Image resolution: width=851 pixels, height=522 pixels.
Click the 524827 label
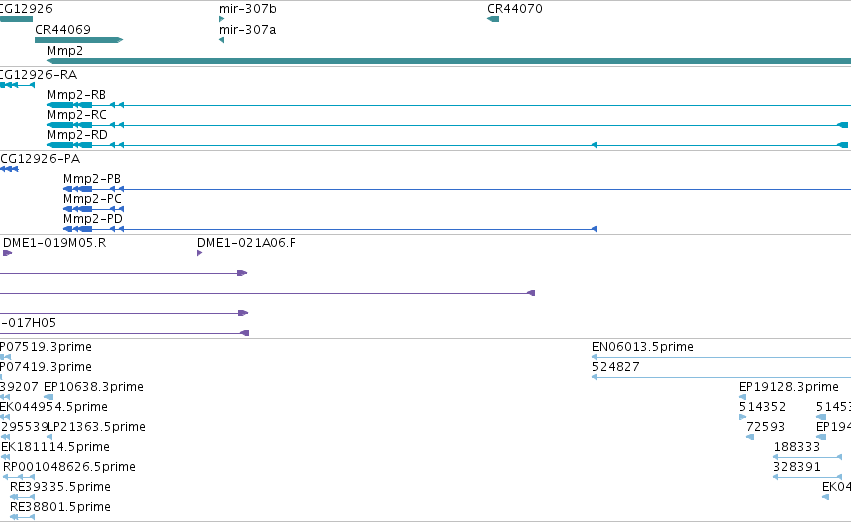615,367
